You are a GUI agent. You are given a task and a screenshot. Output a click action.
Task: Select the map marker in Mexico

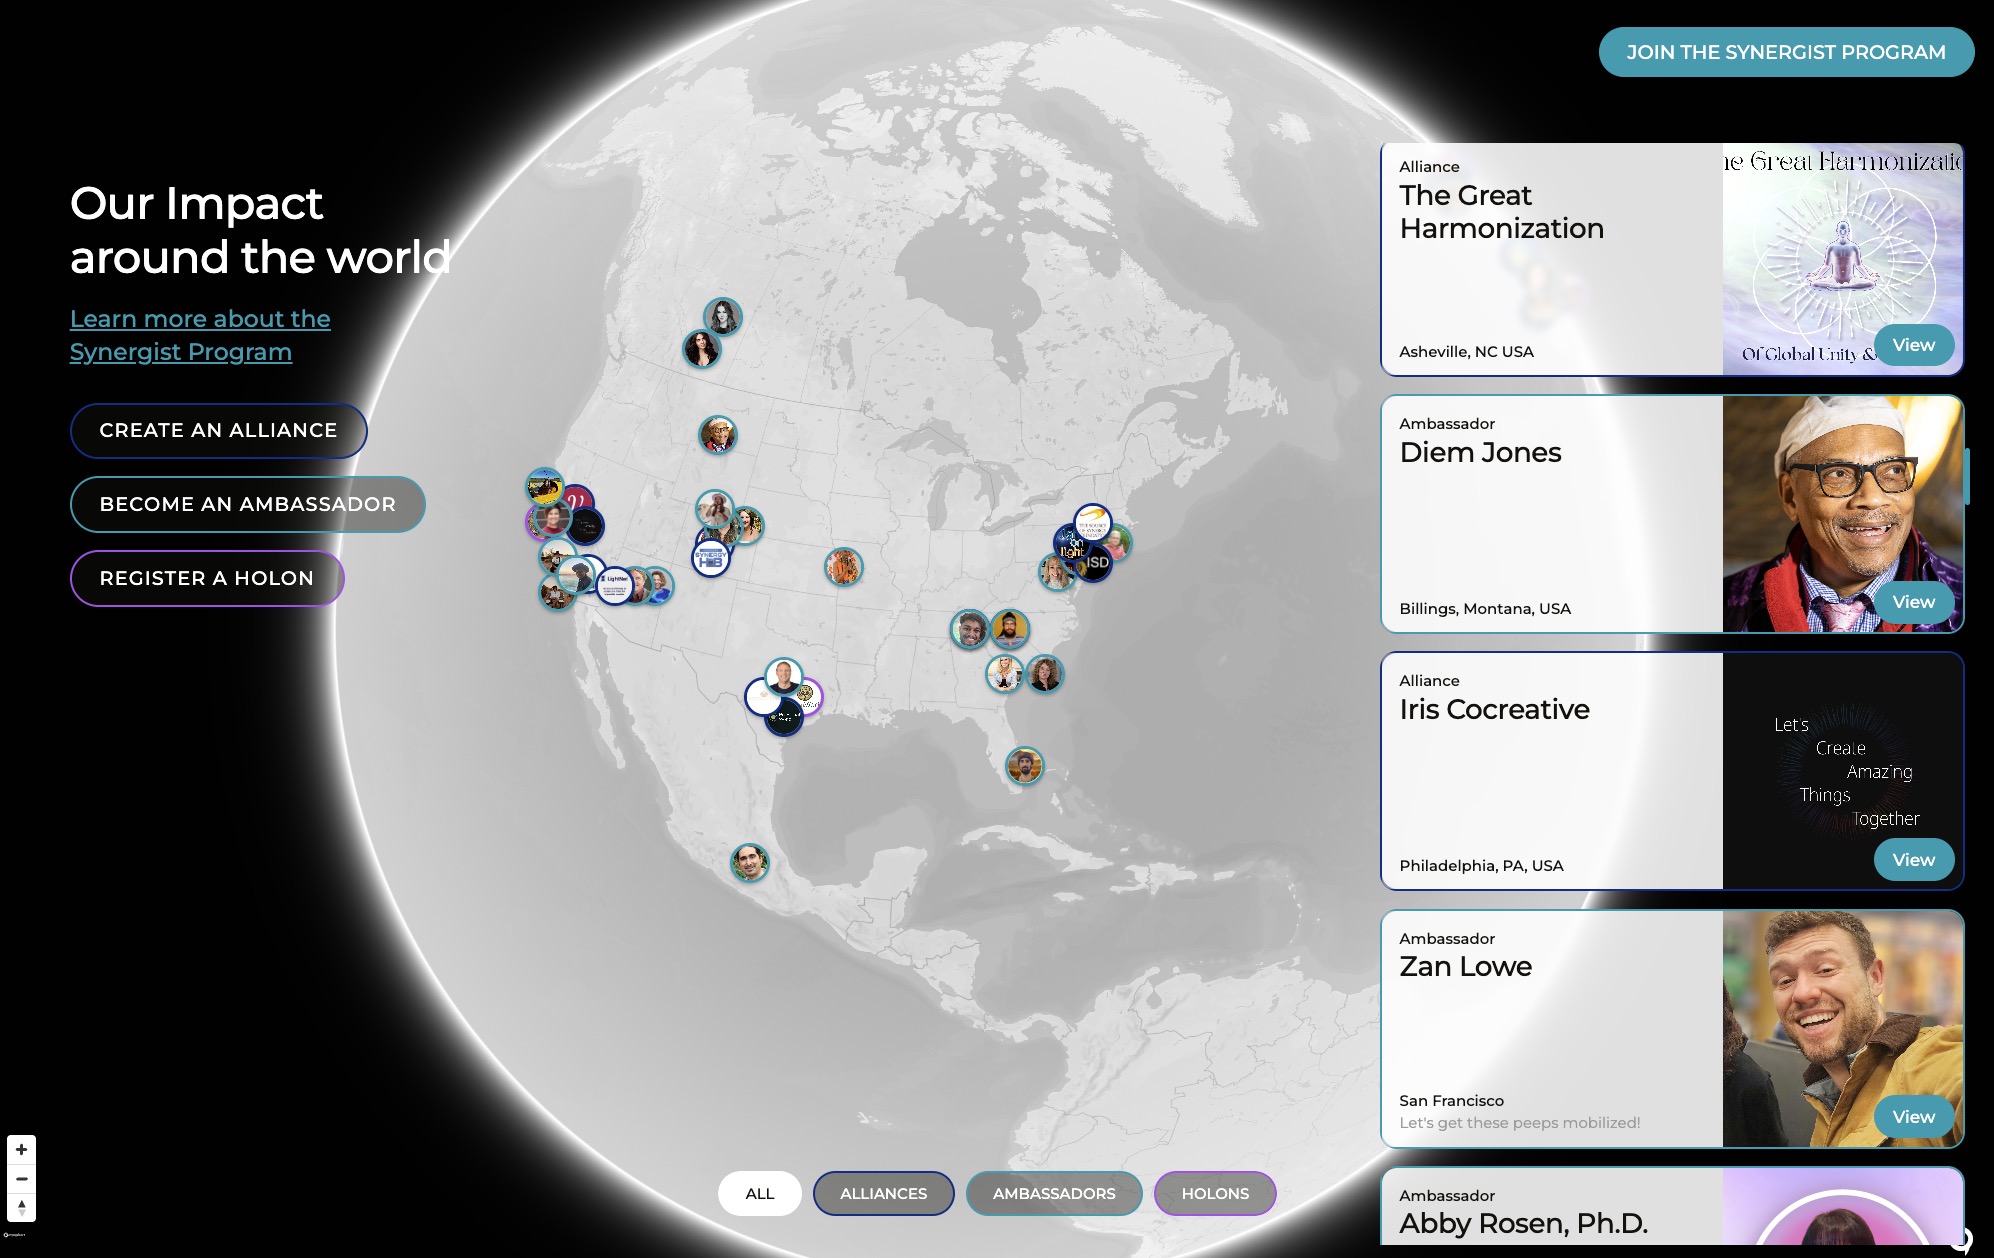(x=749, y=862)
